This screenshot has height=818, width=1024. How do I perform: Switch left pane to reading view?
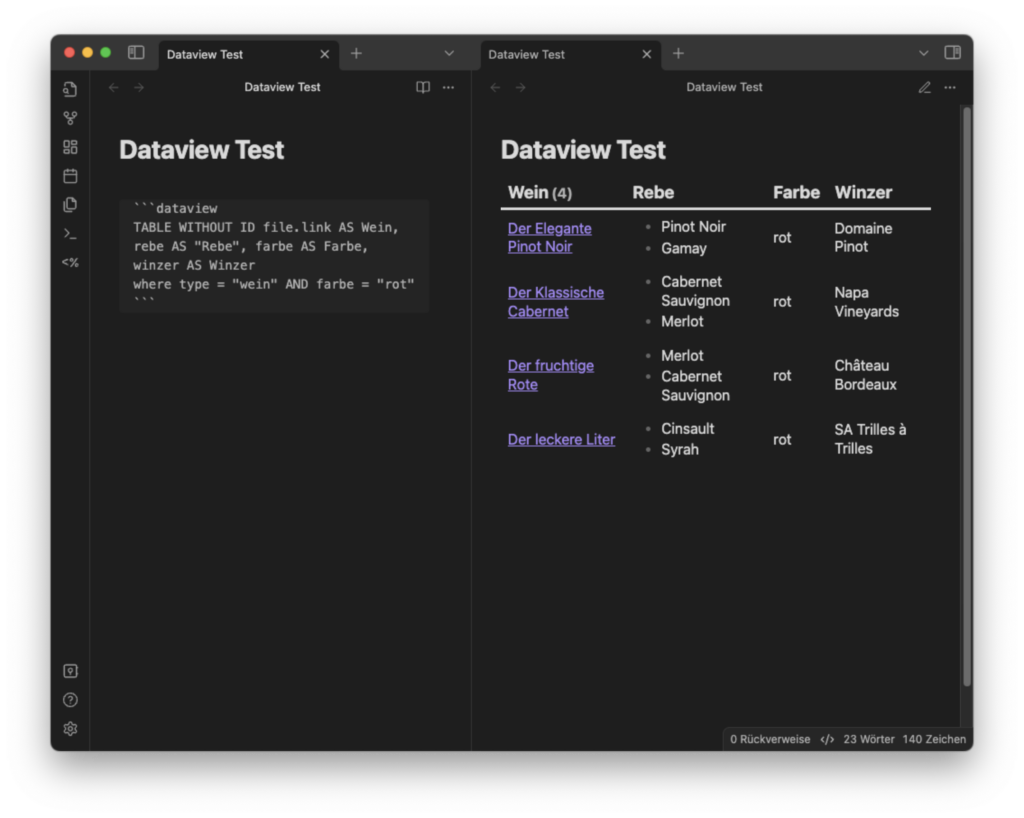coord(423,87)
